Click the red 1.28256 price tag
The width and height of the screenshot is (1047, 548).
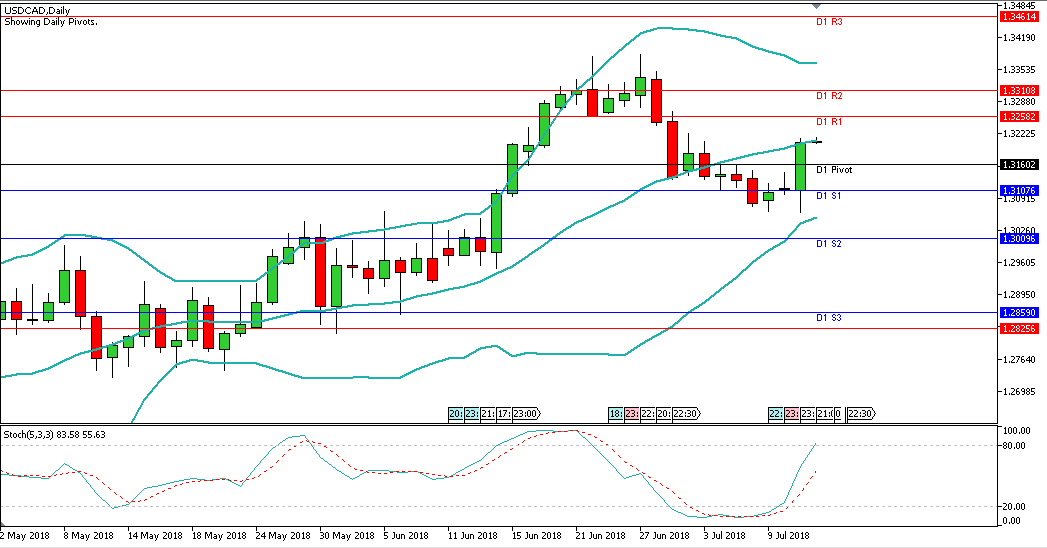coord(1021,327)
